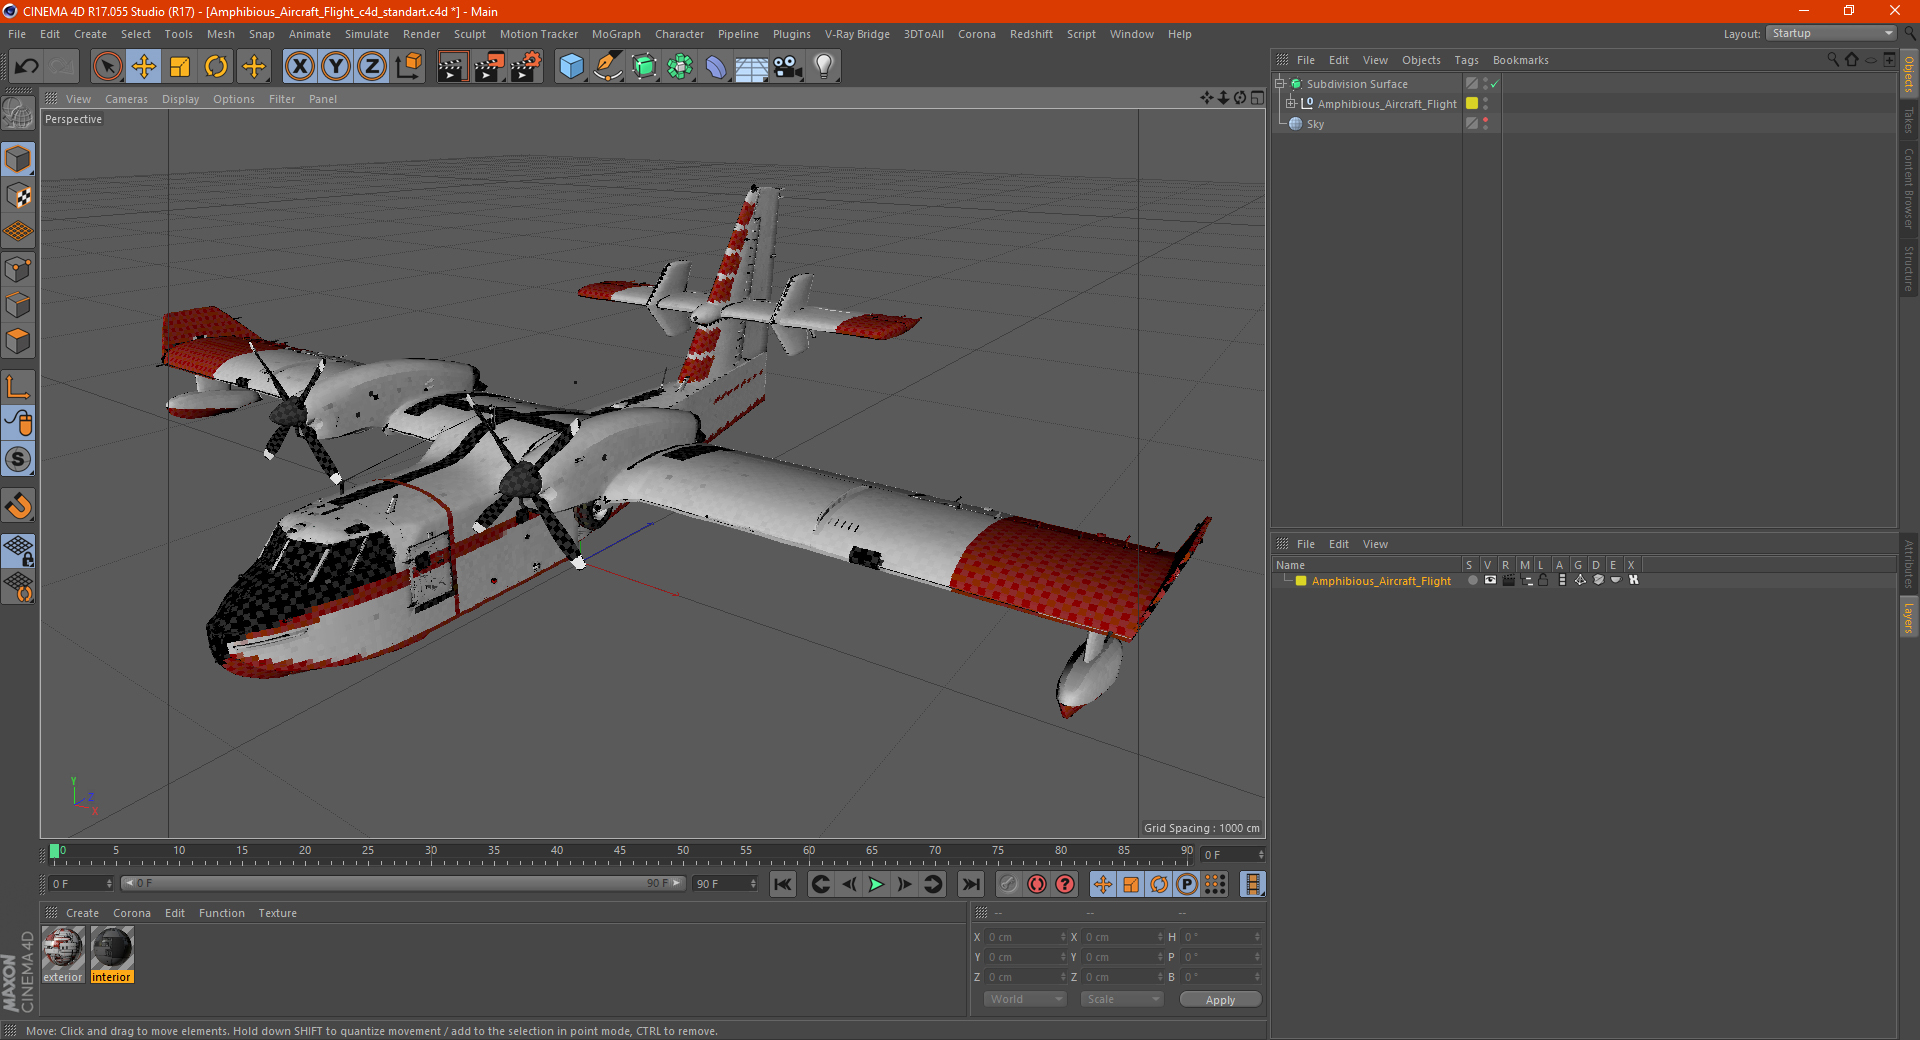The image size is (1920, 1040).
Task: Click the X position input field
Action: [1027, 937]
